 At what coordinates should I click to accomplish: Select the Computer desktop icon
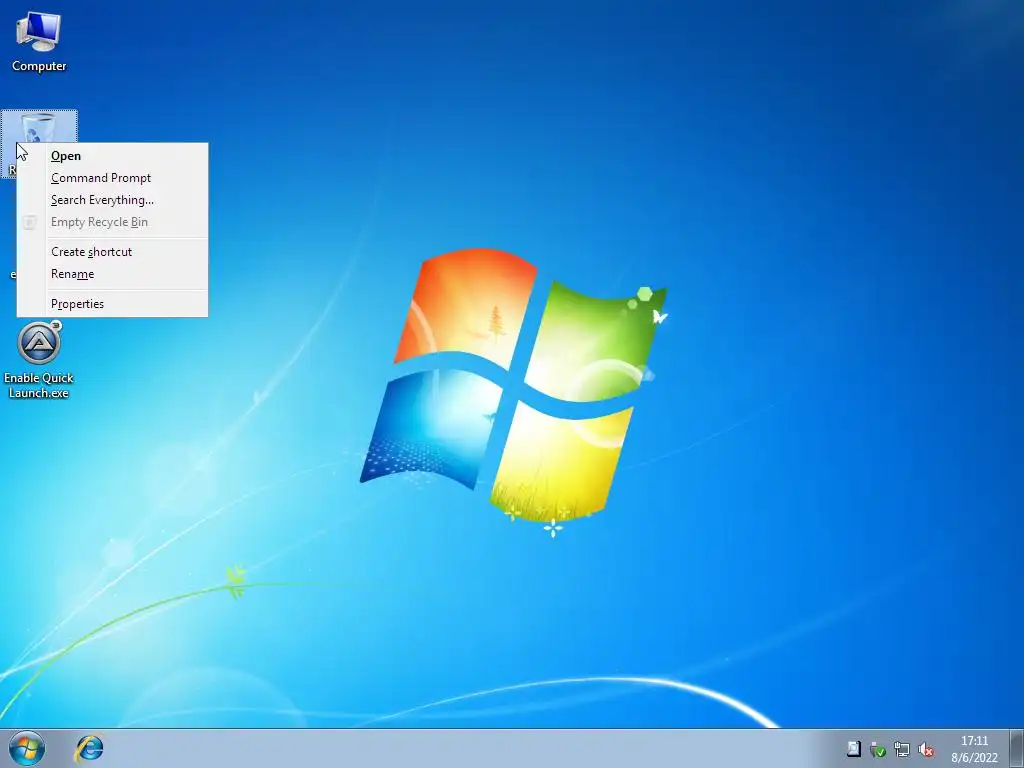click(x=39, y=41)
